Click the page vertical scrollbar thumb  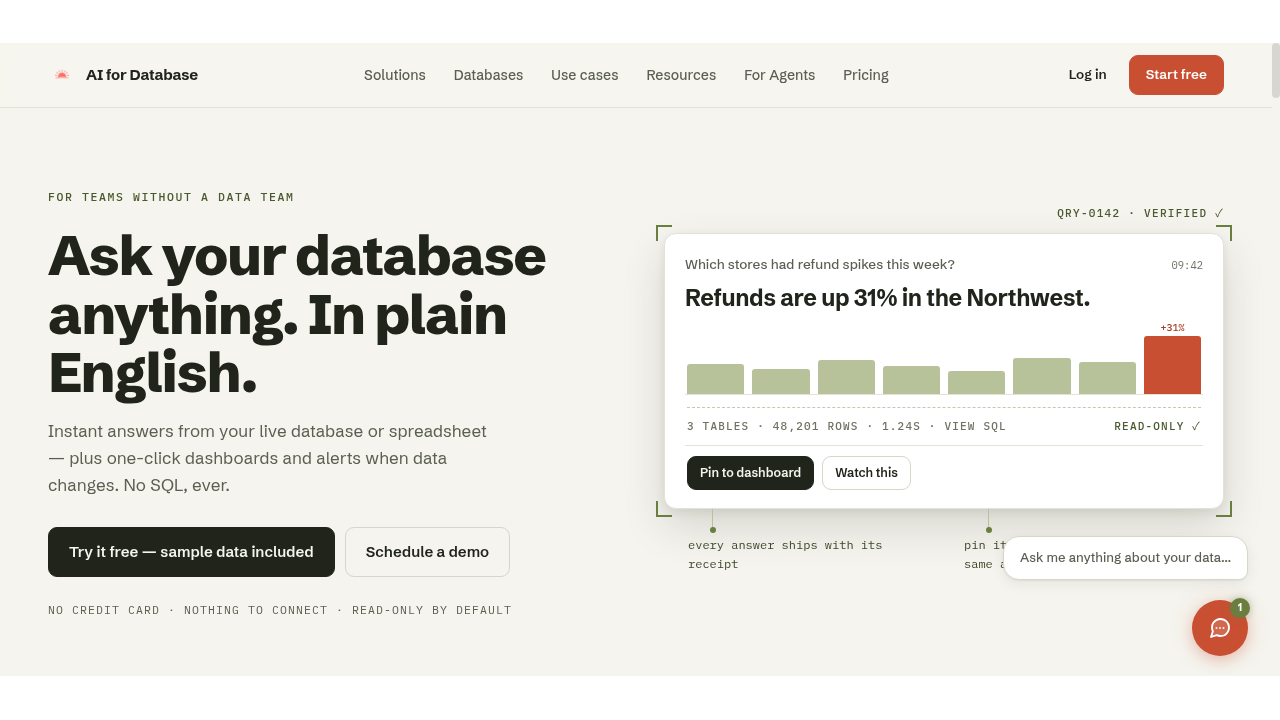pyautogui.click(x=1276, y=70)
